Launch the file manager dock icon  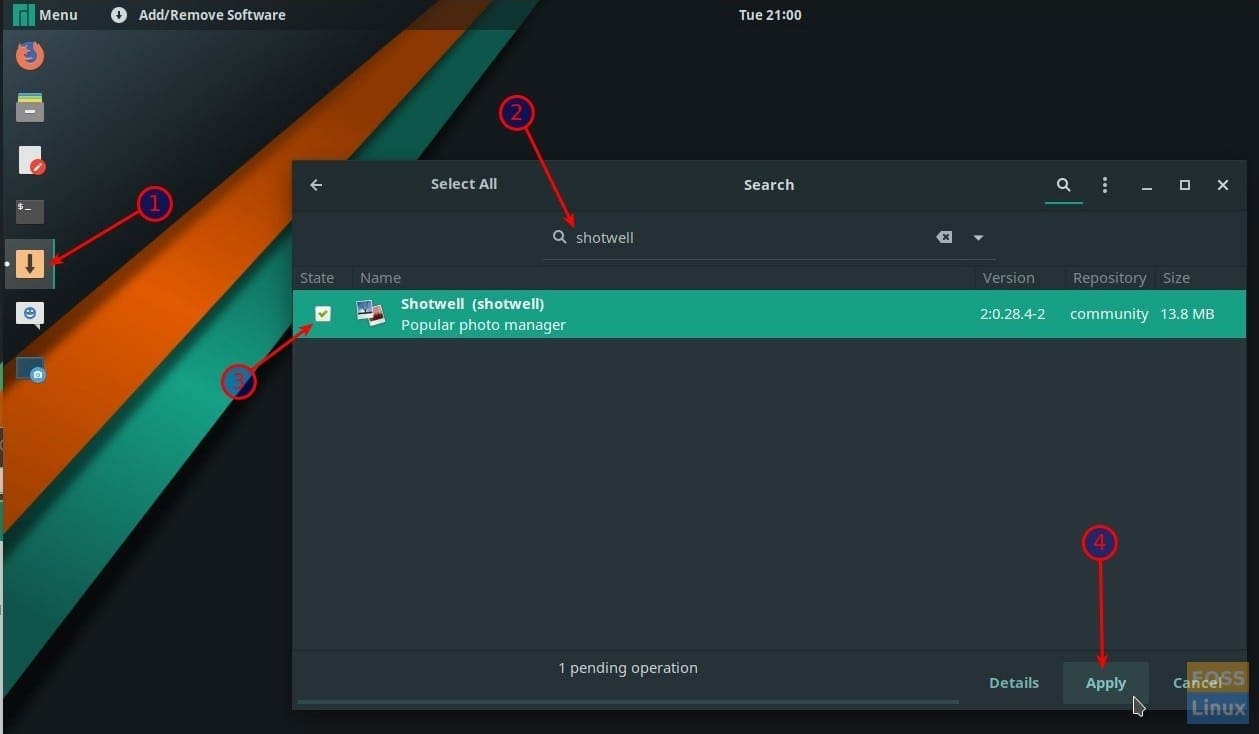[30, 106]
